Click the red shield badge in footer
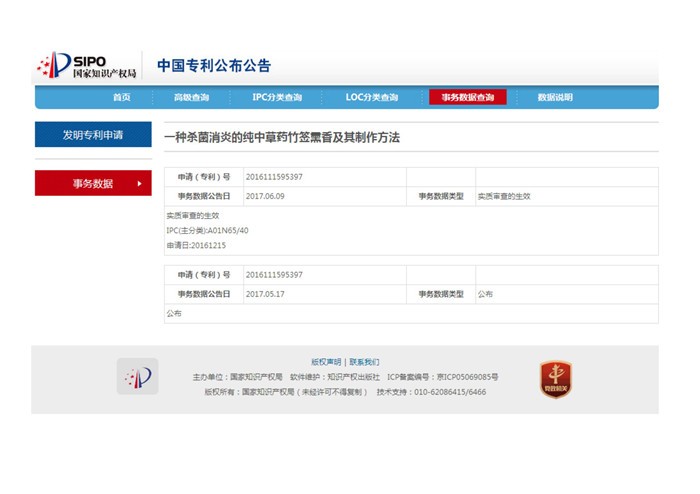Viewport: 700px width, 494px height. 556,379
